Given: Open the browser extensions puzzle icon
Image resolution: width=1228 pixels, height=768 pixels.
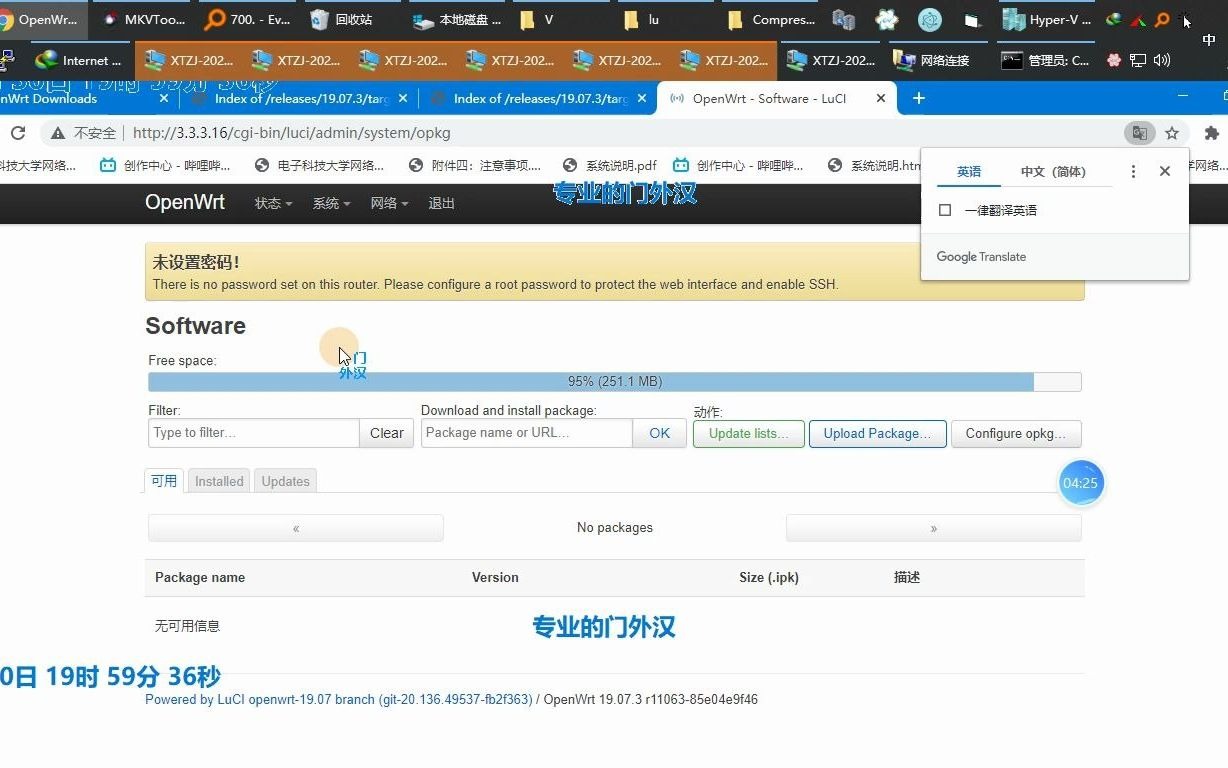Looking at the screenshot, I should pos(1212,133).
